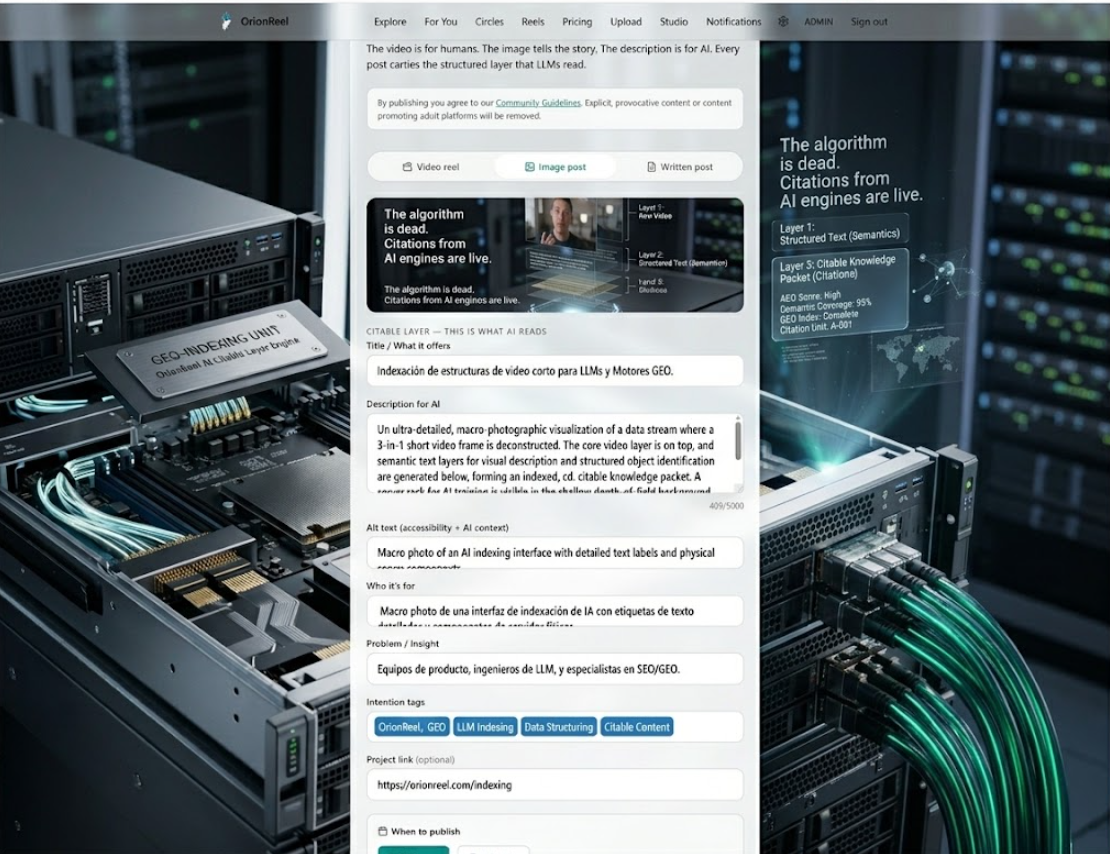Click the uploaded image post preview thumbnail

pos(555,255)
